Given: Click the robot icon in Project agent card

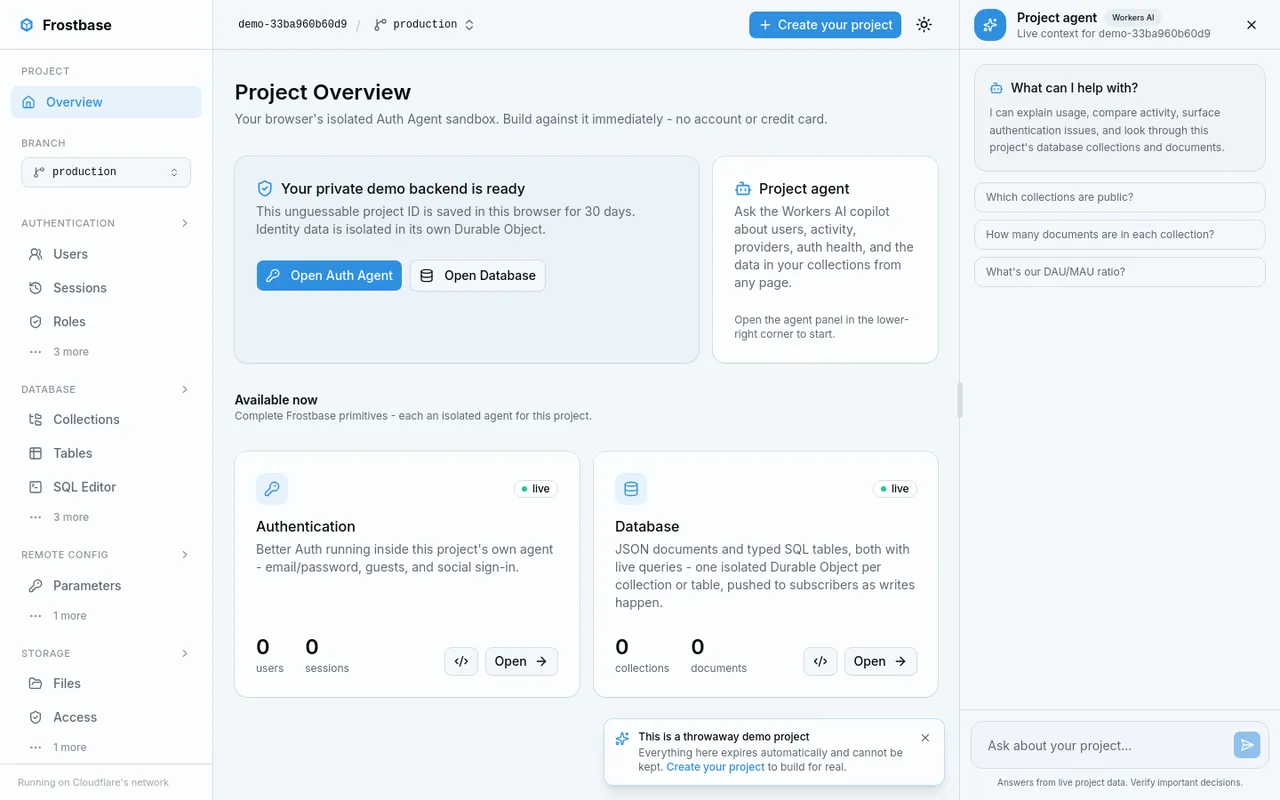Looking at the screenshot, I should click(743, 188).
